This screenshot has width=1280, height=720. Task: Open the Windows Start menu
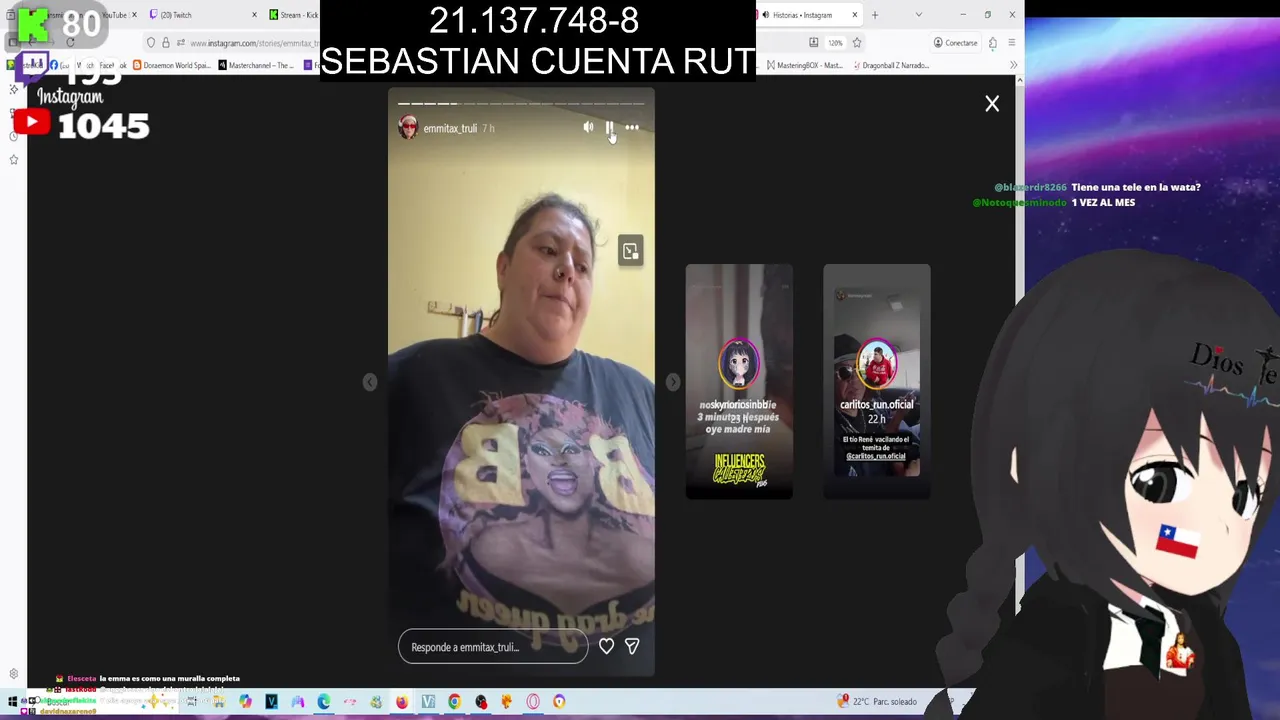tap(12, 702)
